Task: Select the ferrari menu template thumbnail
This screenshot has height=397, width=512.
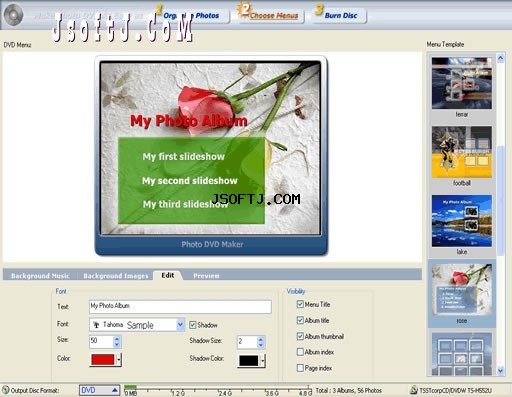Action: pyautogui.click(x=462, y=83)
